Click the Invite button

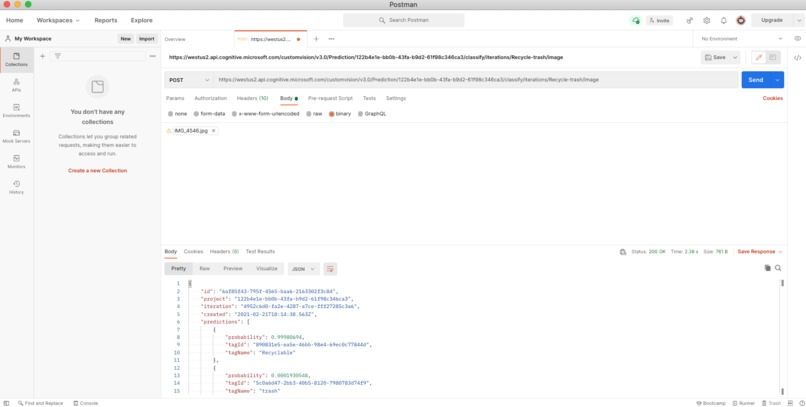point(659,21)
